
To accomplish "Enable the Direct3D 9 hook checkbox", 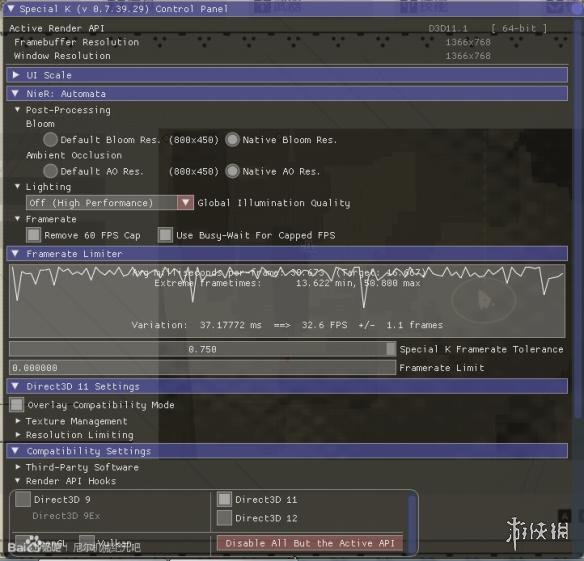I will point(23,499).
